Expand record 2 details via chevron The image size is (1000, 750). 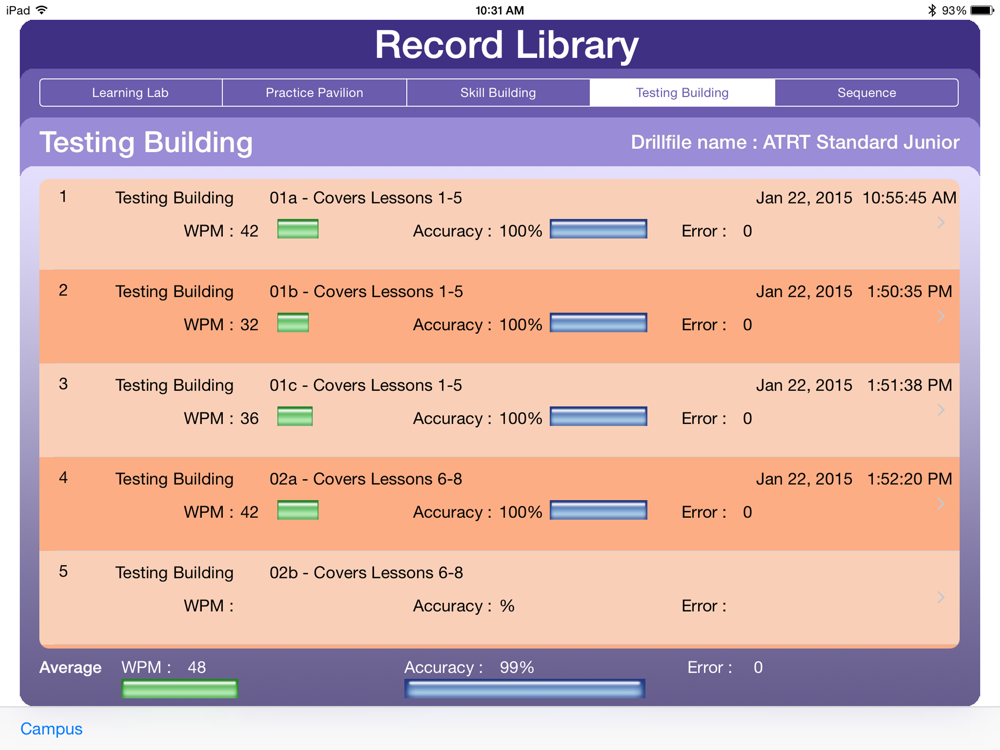point(941,316)
